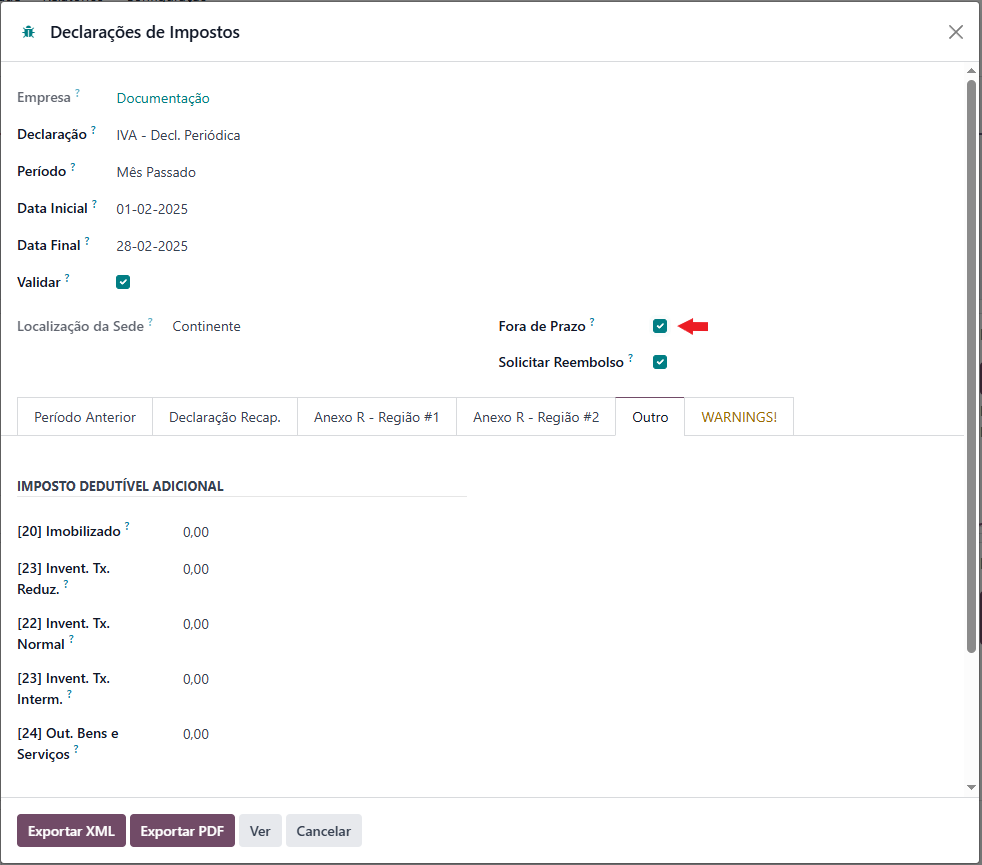Click help icon next to Empresa label
This screenshot has height=865, width=982.
[x=78, y=93]
